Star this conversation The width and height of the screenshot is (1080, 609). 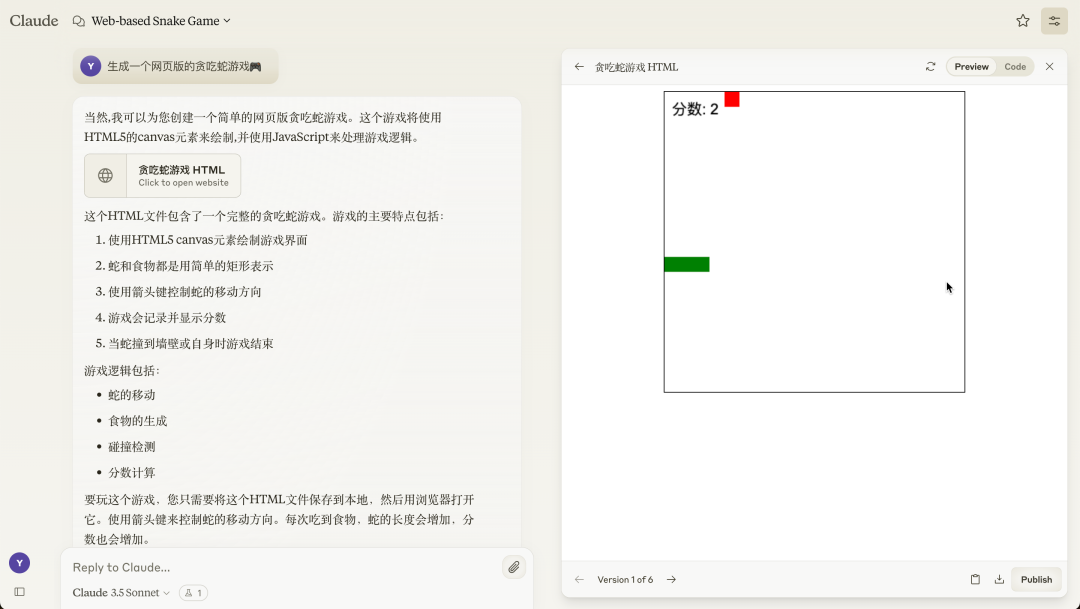pyautogui.click(x=1022, y=20)
